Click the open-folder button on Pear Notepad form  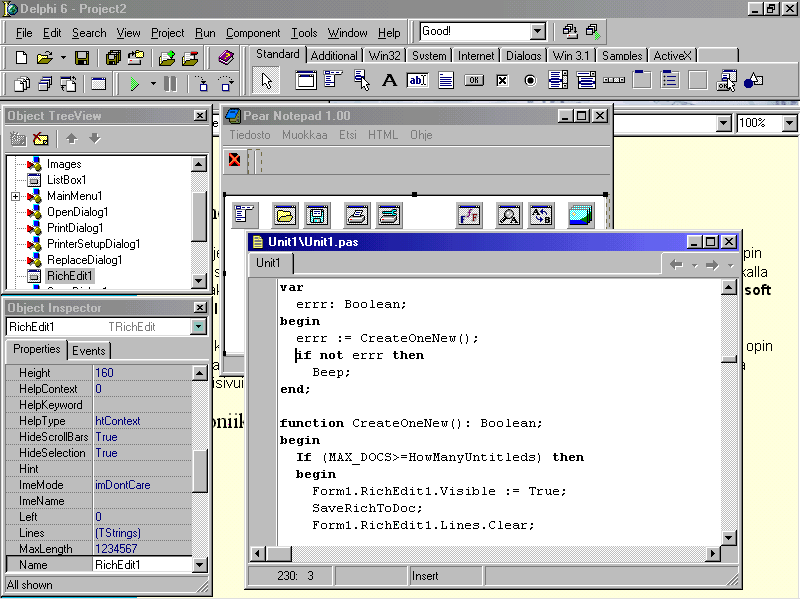pos(285,215)
